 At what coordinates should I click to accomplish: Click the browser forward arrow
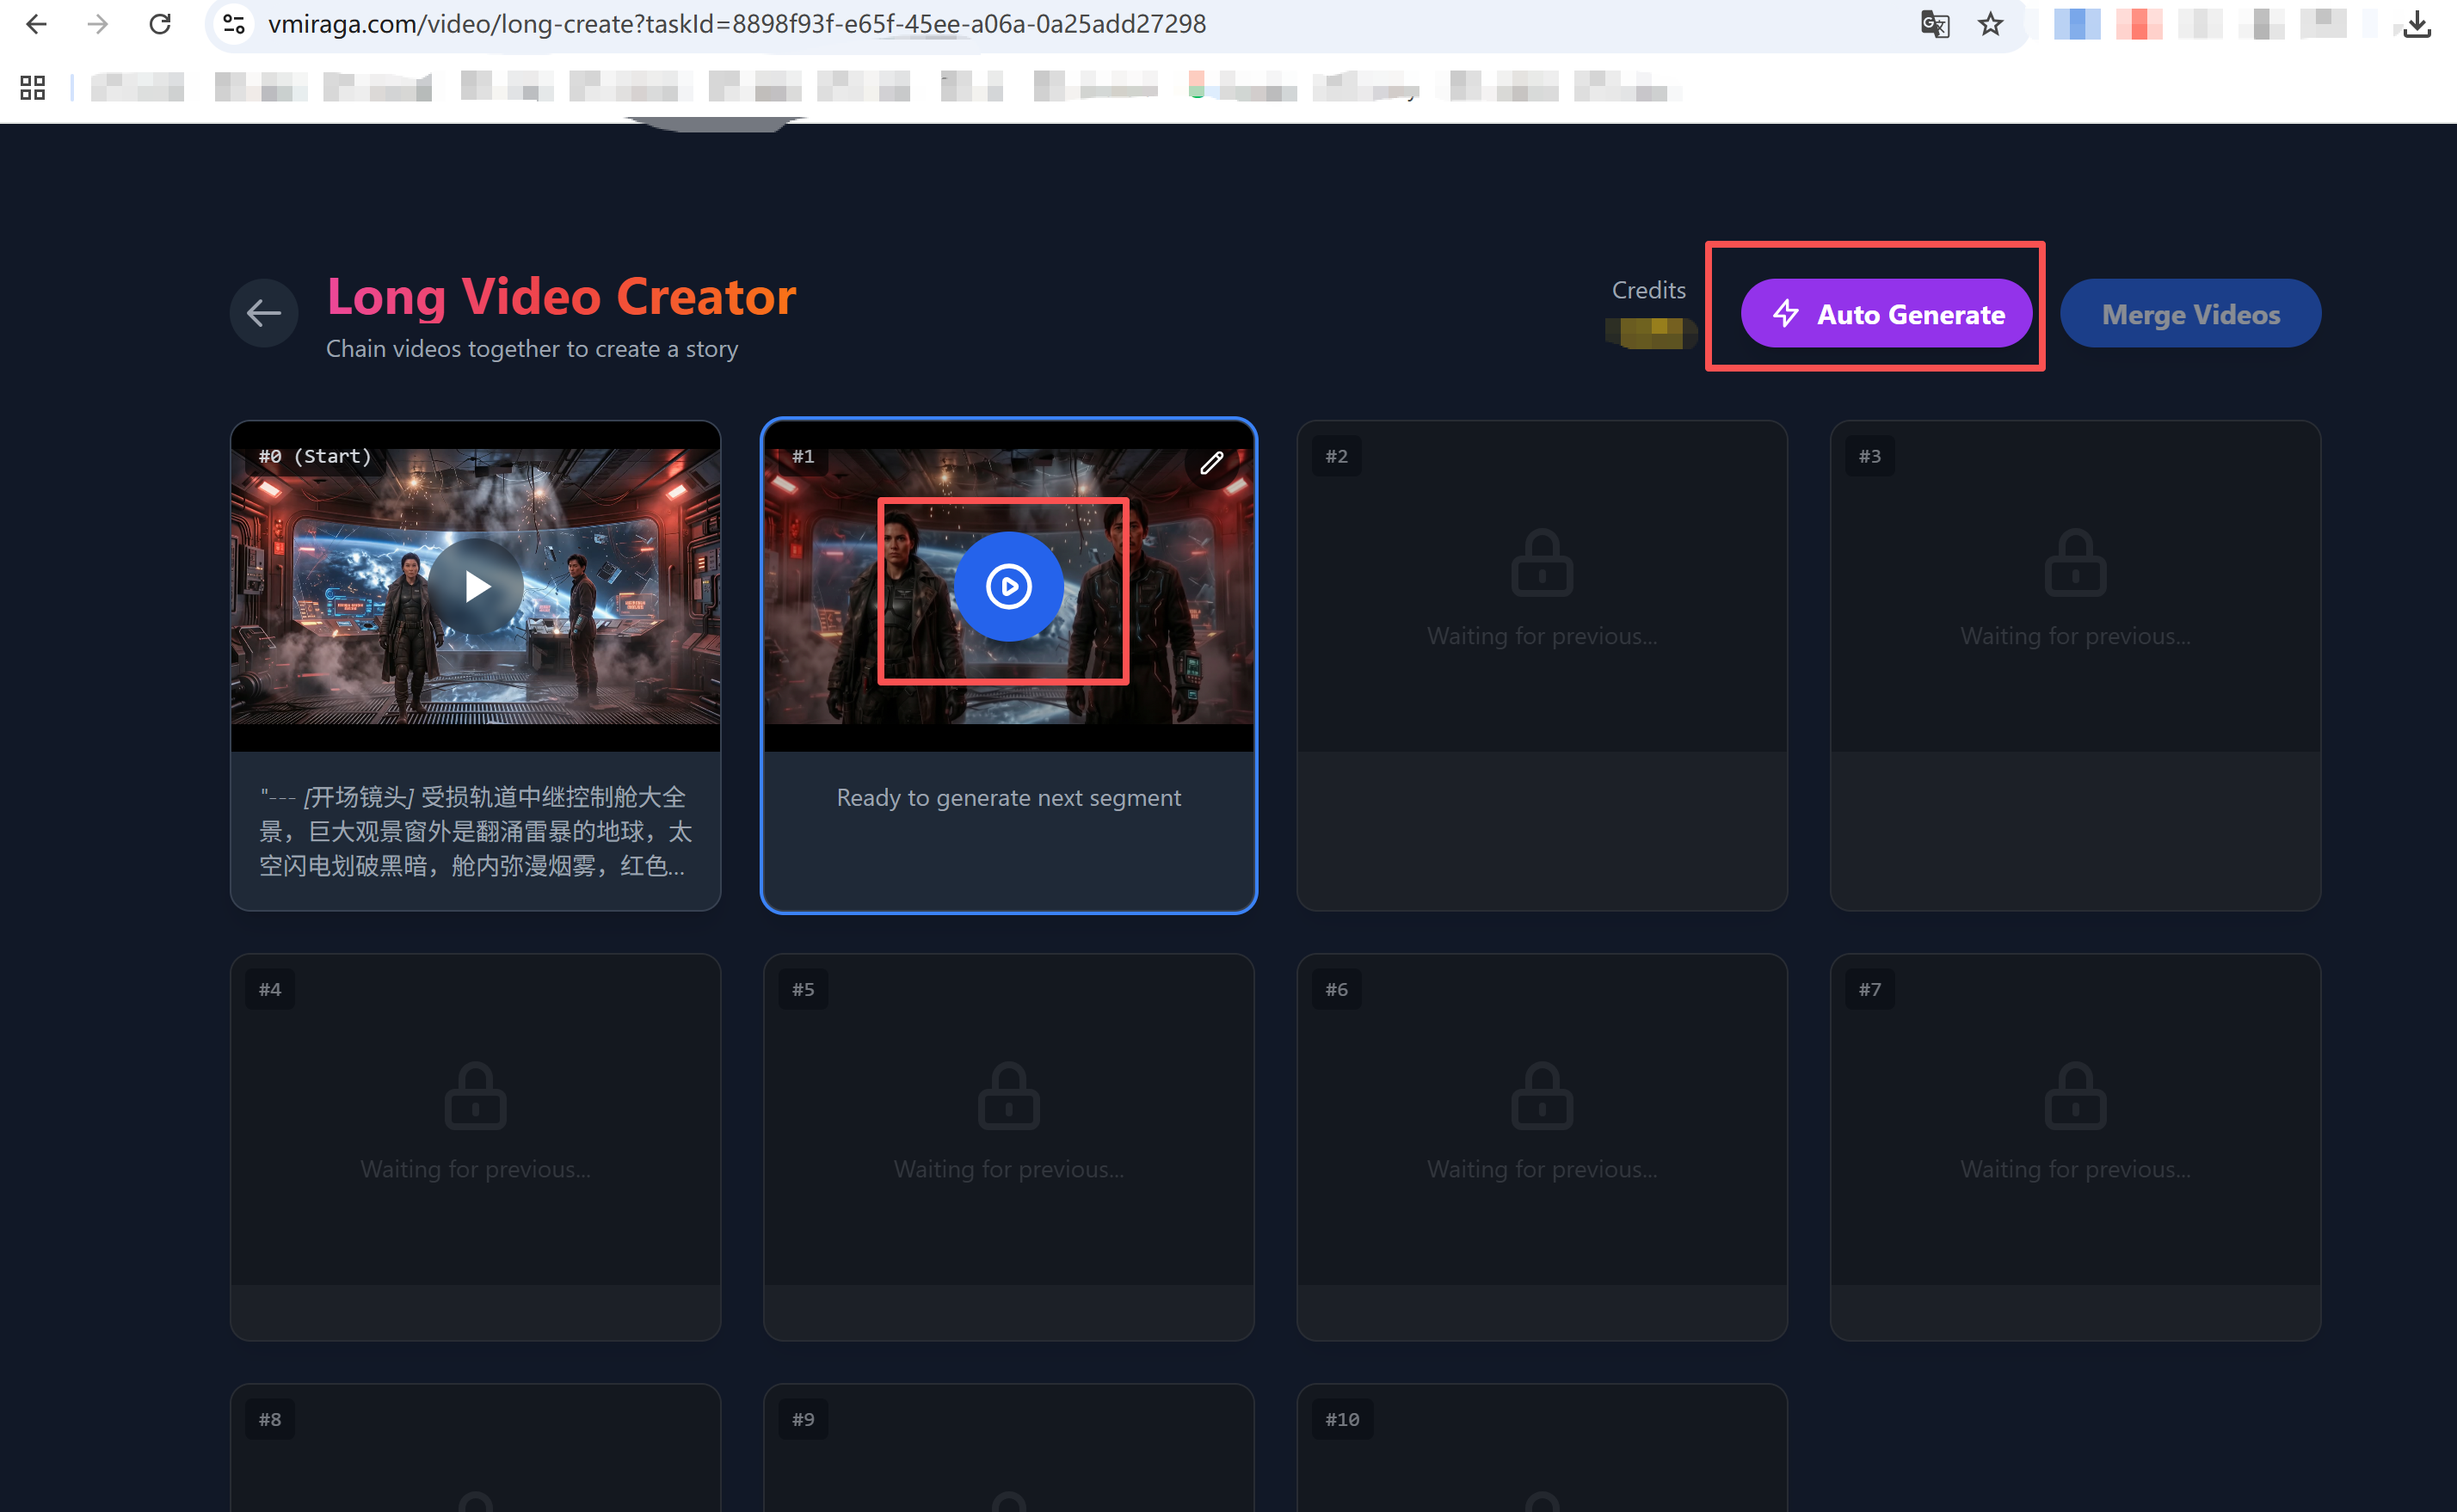tap(98, 24)
